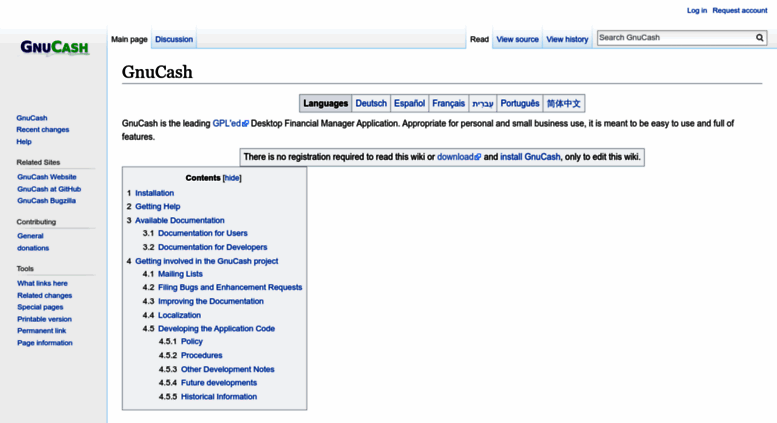The width and height of the screenshot is (777, 423).
Task: Jump to Localization section
Action: pos(179,315)
